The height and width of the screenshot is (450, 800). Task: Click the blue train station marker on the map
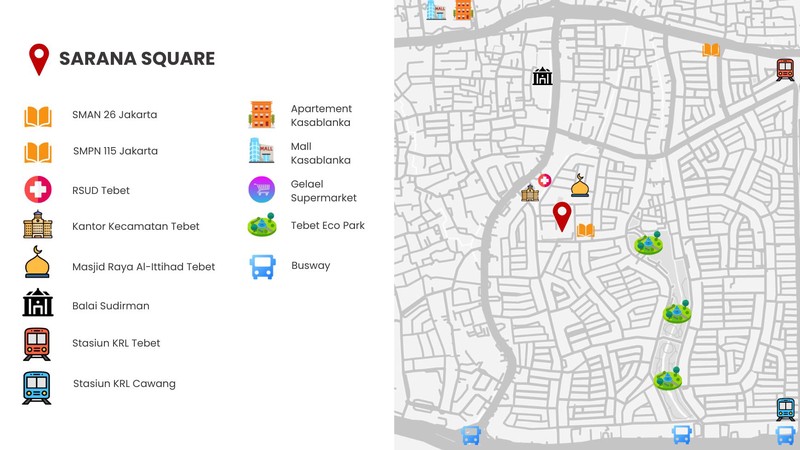tap(786, 409)
